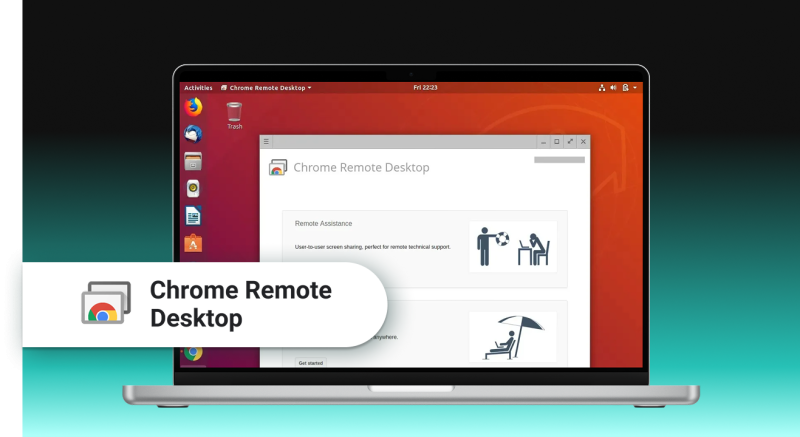Image resolution: width=800 pixels, height=437 pixels.
Task: Maximize the Chrome Remote Desktop window
Action: [557, 142]
